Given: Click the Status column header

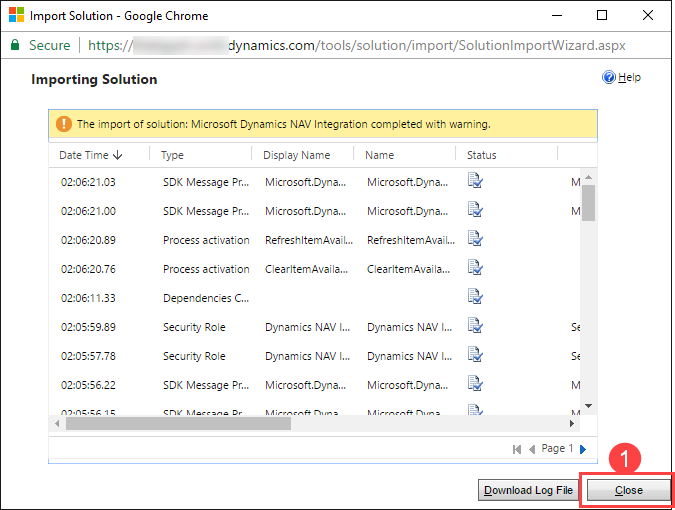Looking at the screenshot, I should pyautogui.click(x=481, y=155).
